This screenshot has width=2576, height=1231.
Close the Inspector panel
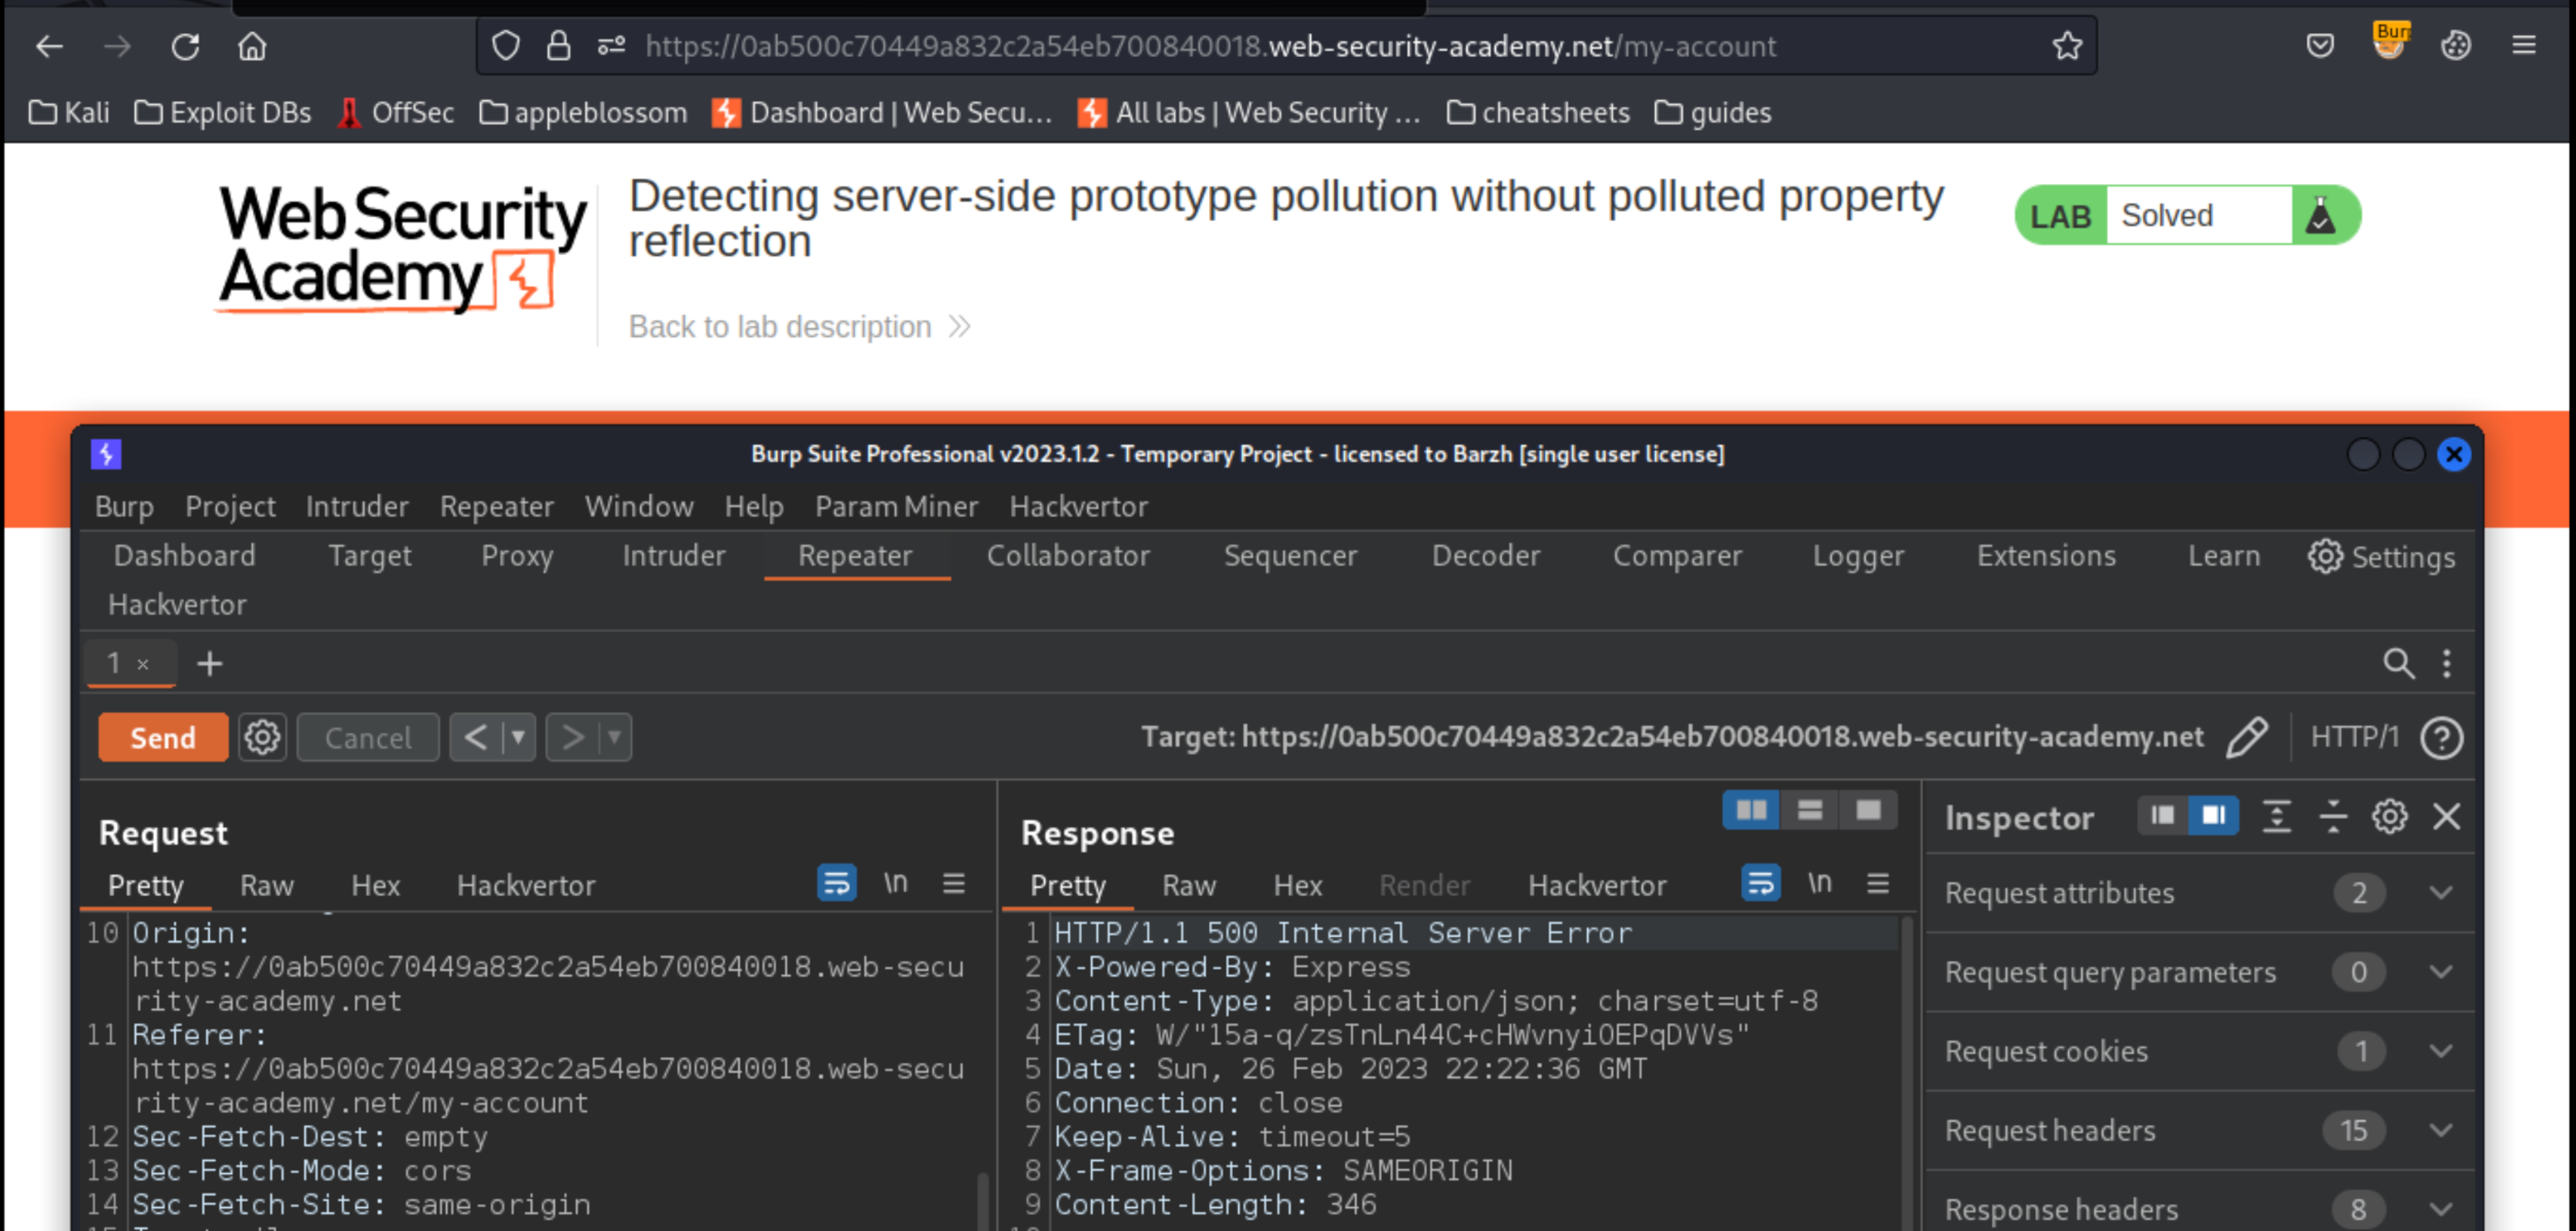click(2447, 816)
